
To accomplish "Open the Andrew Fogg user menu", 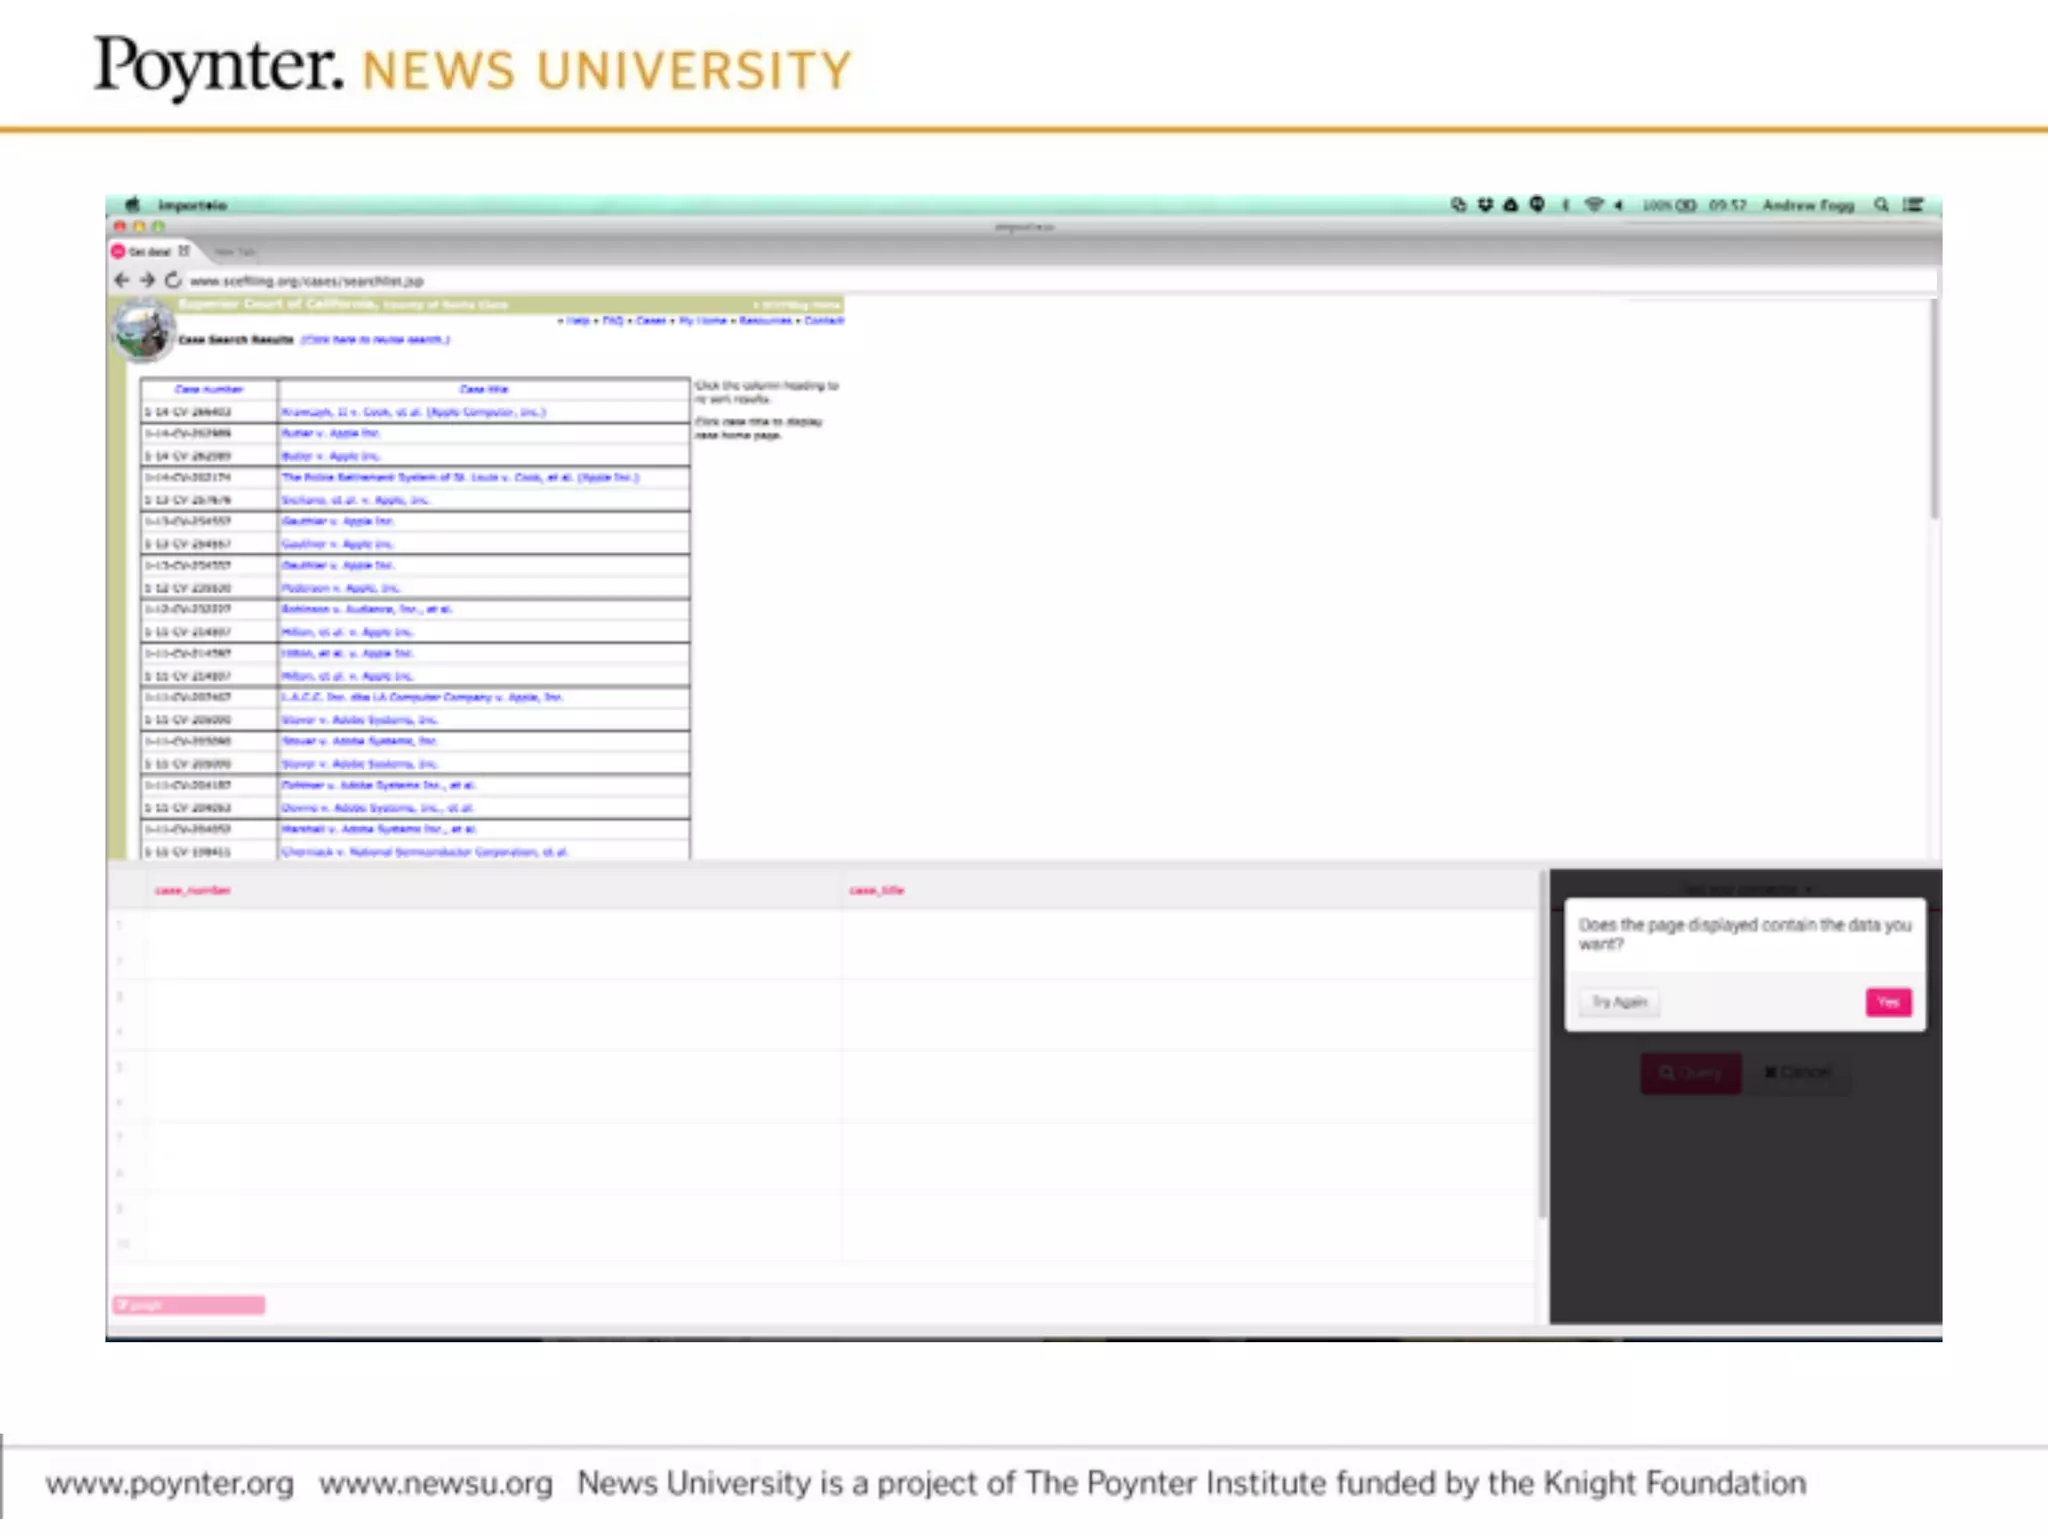I will pos(1808,205).
